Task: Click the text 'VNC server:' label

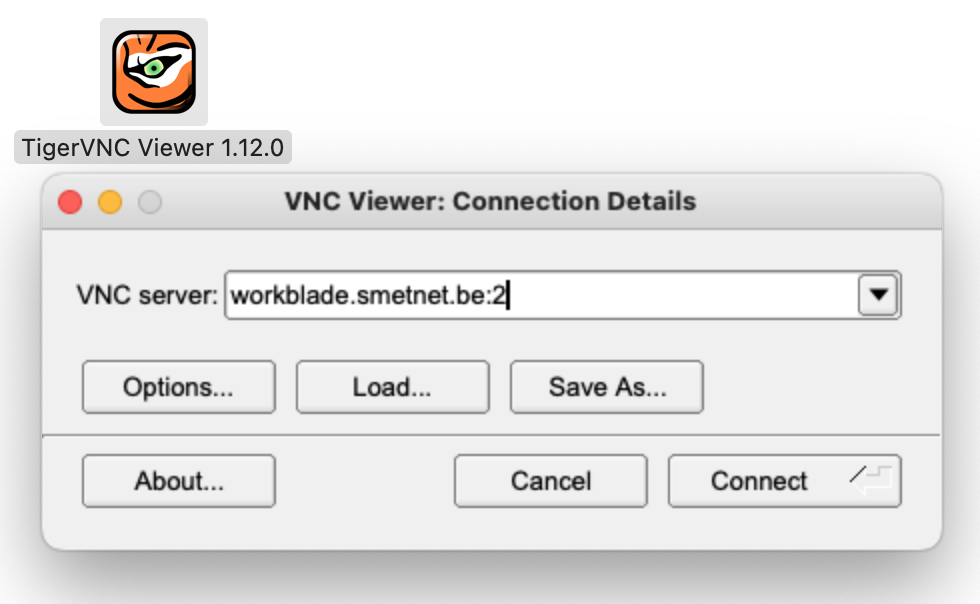Action: (148, 295)
